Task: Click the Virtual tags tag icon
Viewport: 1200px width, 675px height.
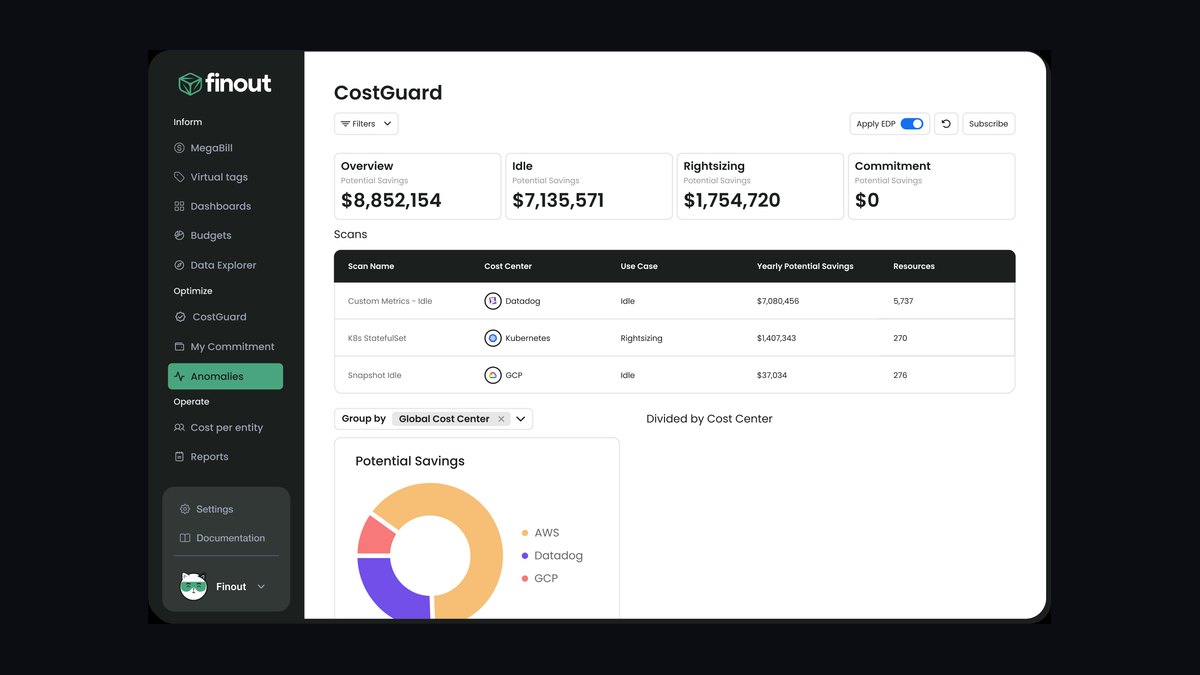Action: 180,177
